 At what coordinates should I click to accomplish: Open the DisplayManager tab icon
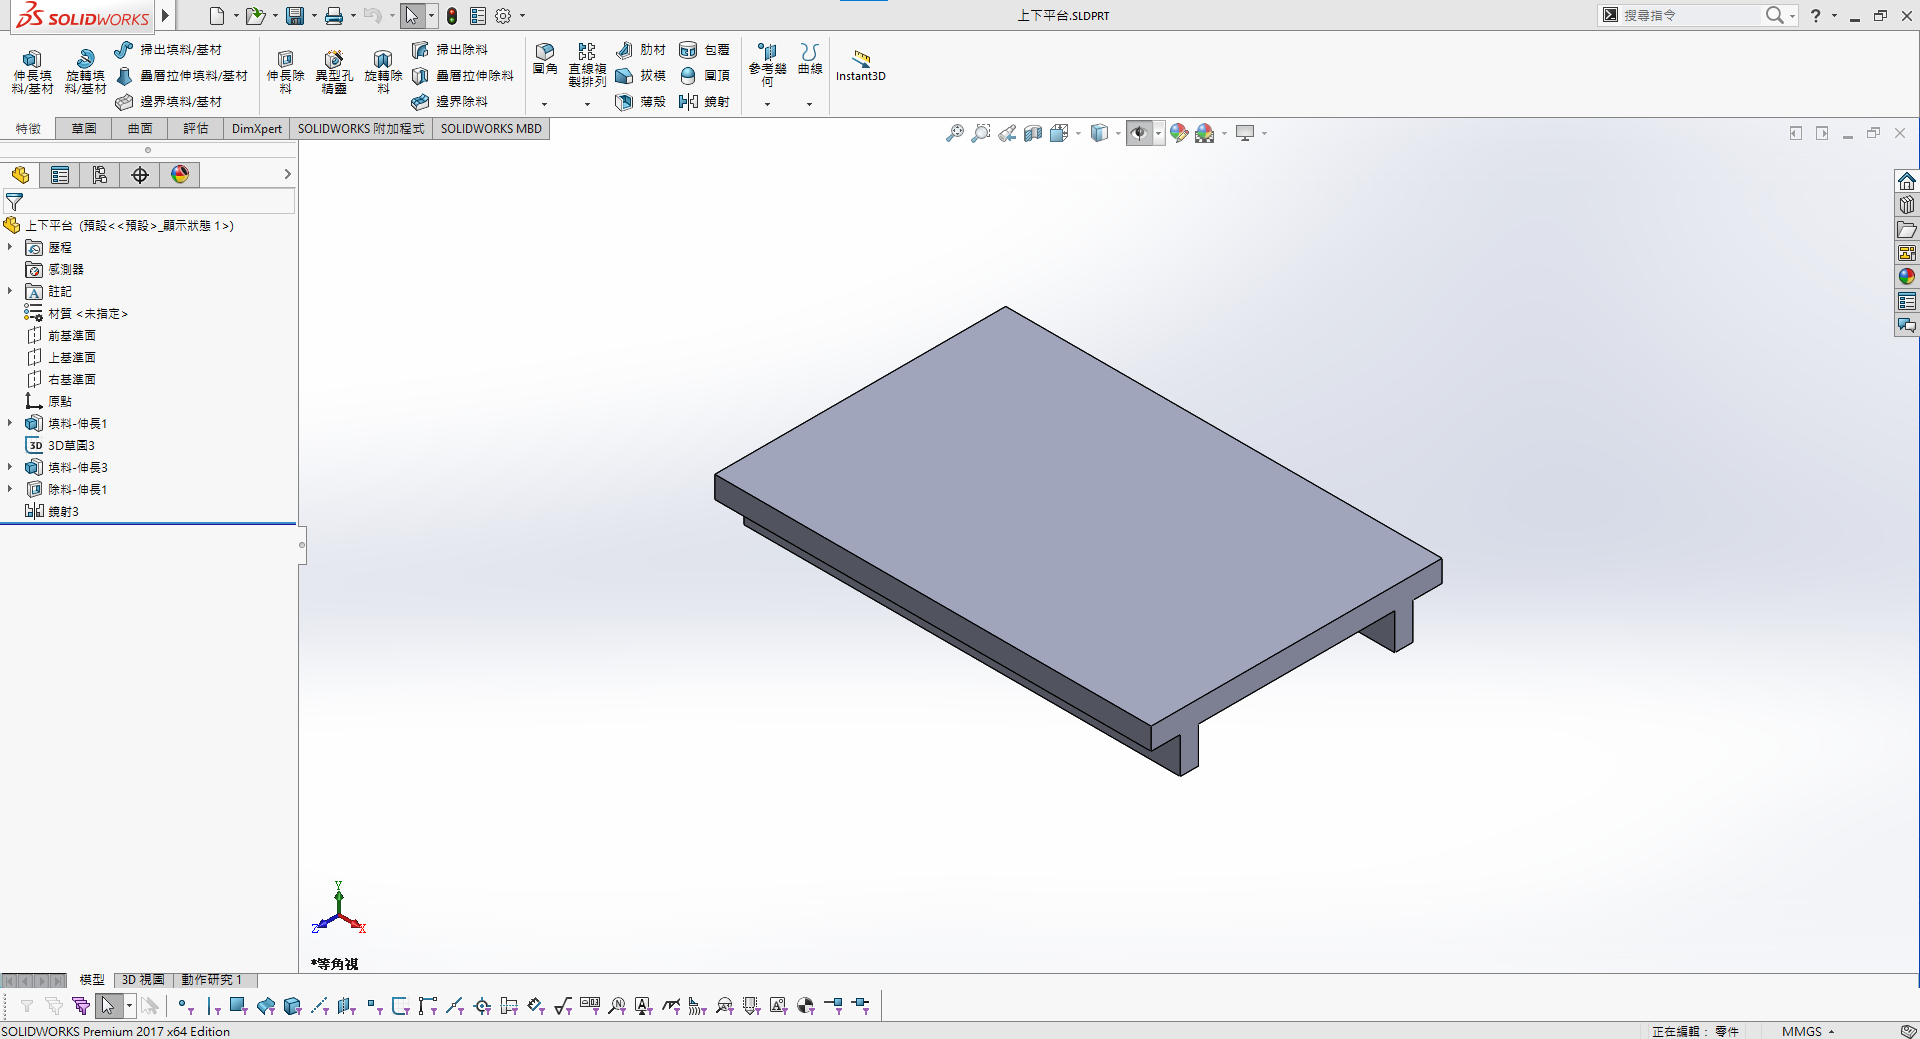180,175
